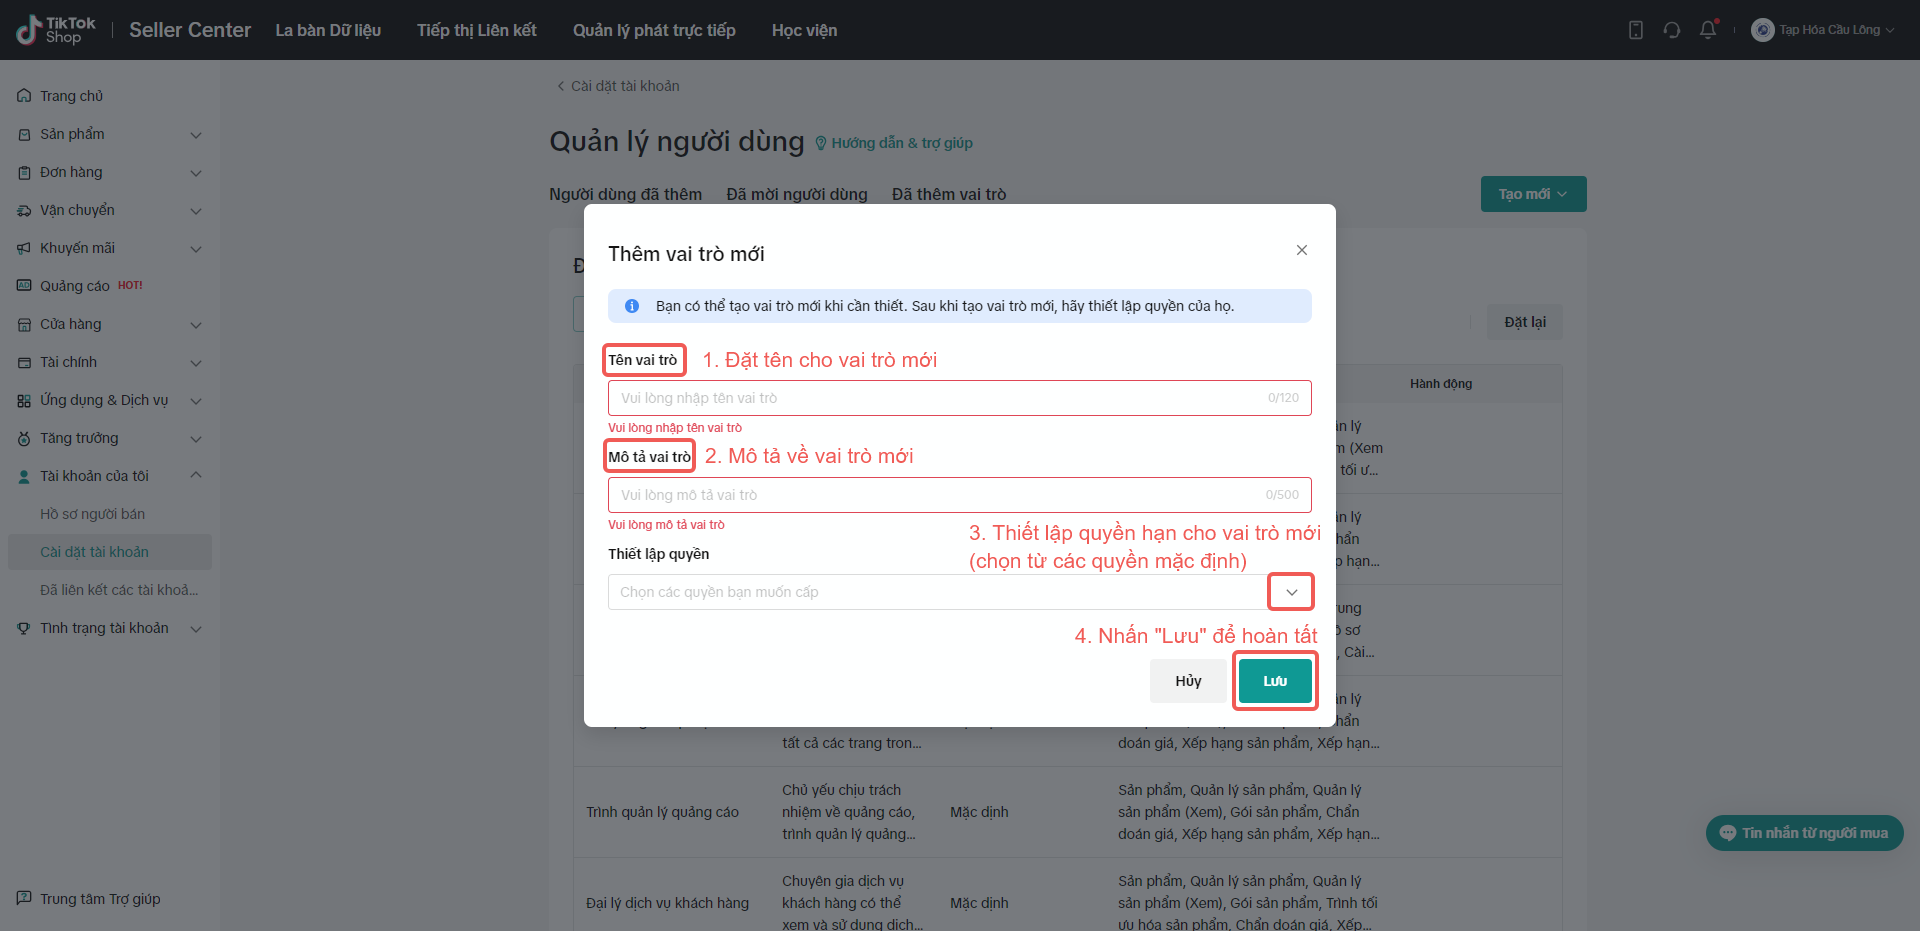Click the chat bubble icon in Tin nhắn từ người mua
Viewport: 1920px width, 931px height.
[x=1727, y=833]
